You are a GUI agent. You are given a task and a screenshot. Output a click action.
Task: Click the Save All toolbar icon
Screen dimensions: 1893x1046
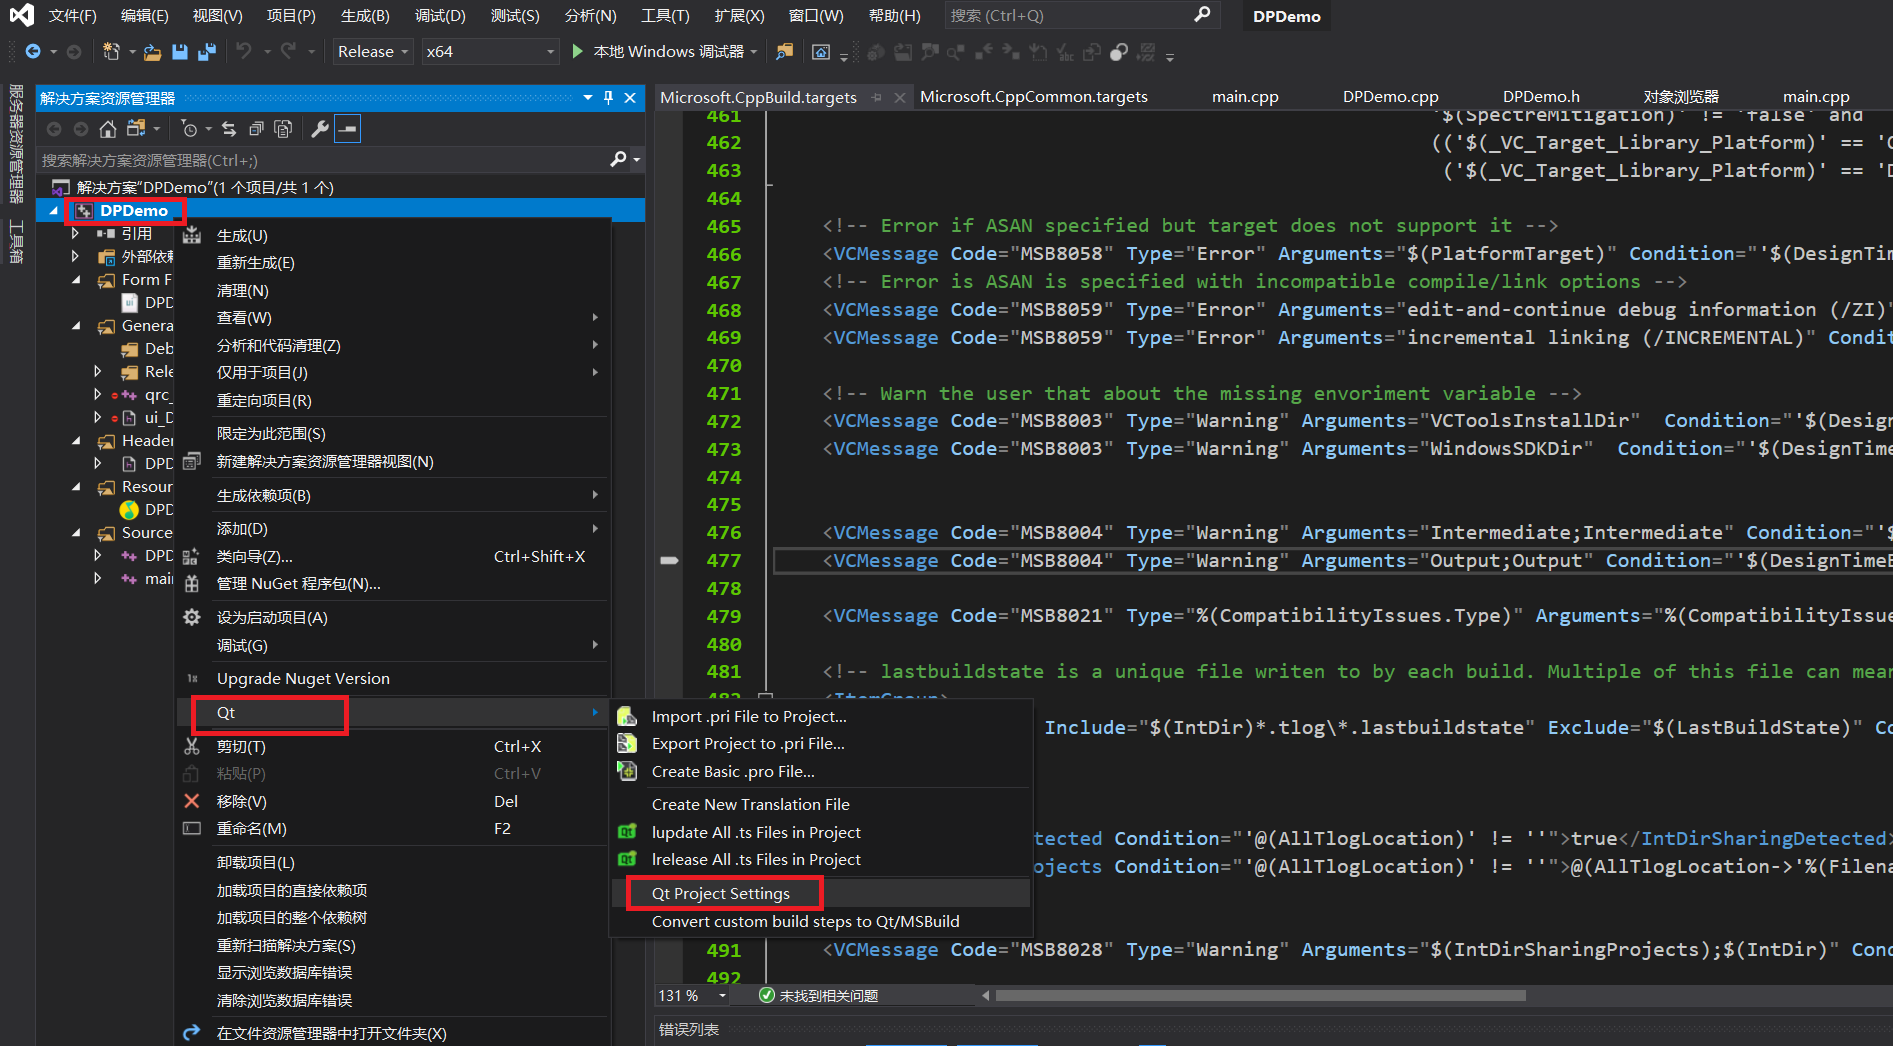tap(207, 52)
